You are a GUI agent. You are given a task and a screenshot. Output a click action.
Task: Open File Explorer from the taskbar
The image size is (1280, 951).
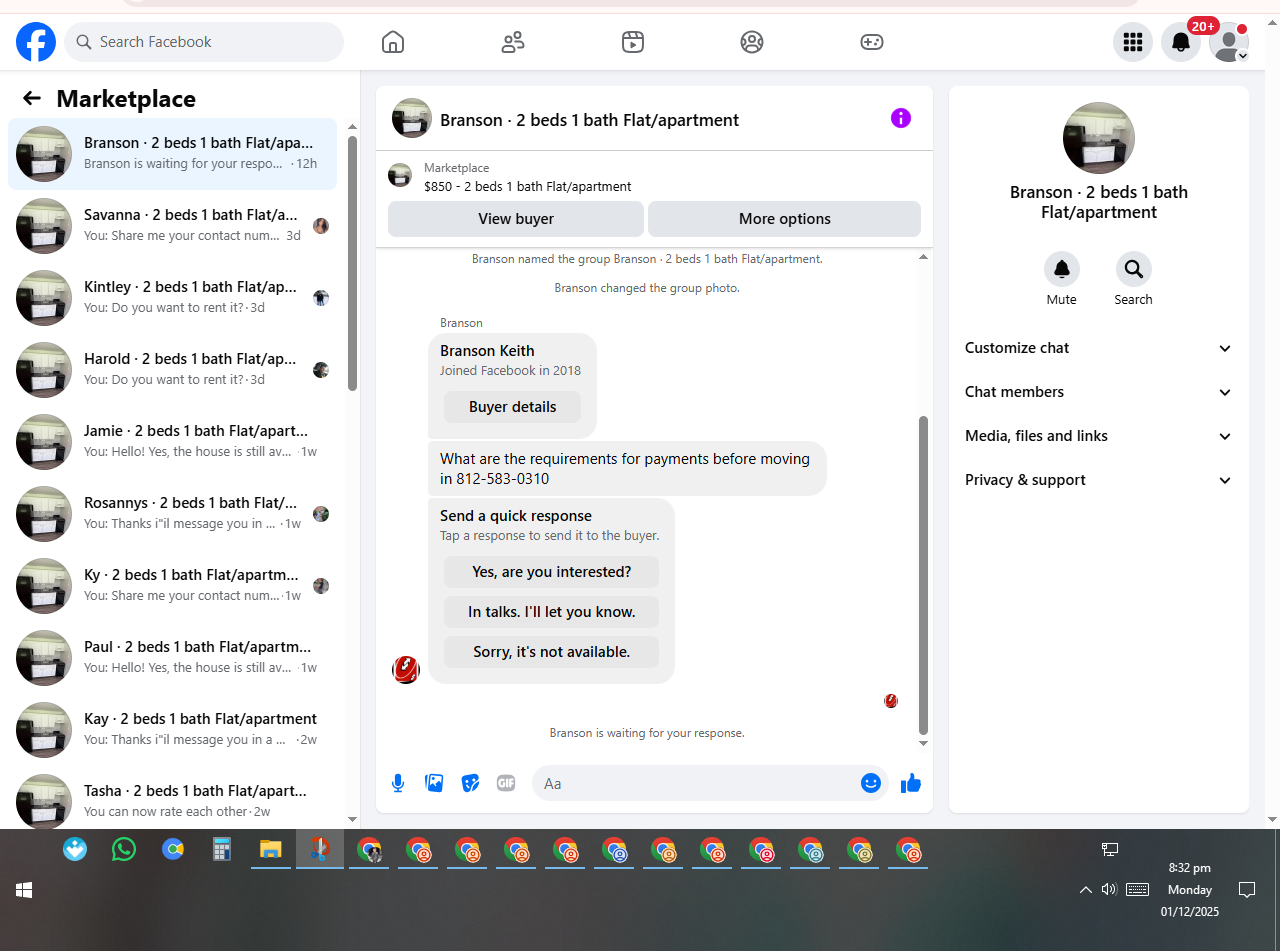point(271,850)
